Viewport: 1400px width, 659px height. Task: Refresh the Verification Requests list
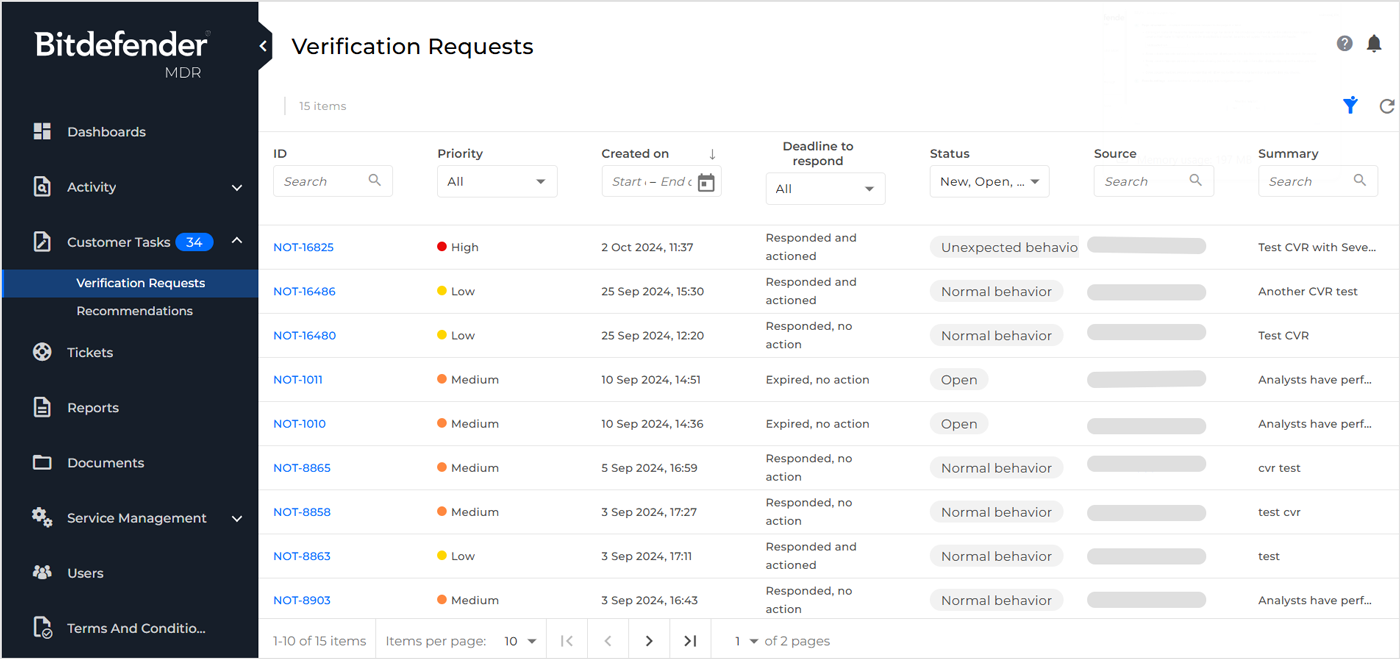[x=1387, y=105]
